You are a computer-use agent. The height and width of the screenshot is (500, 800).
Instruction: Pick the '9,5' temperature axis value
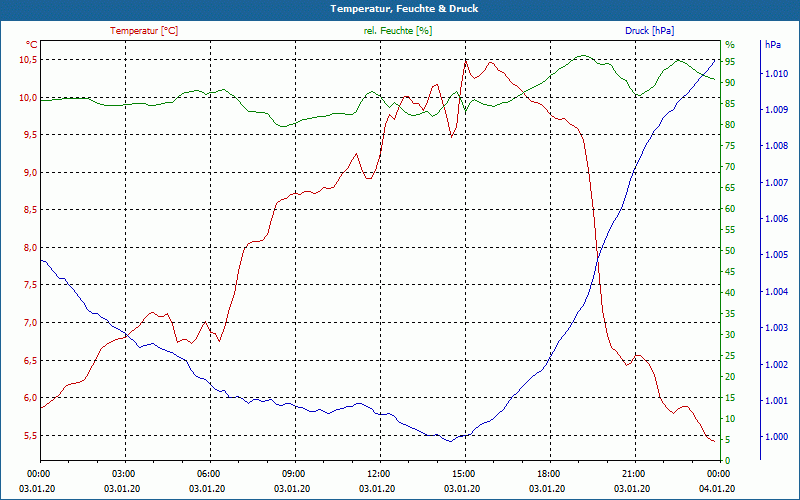pyautogui.click(x=30, y=135)
